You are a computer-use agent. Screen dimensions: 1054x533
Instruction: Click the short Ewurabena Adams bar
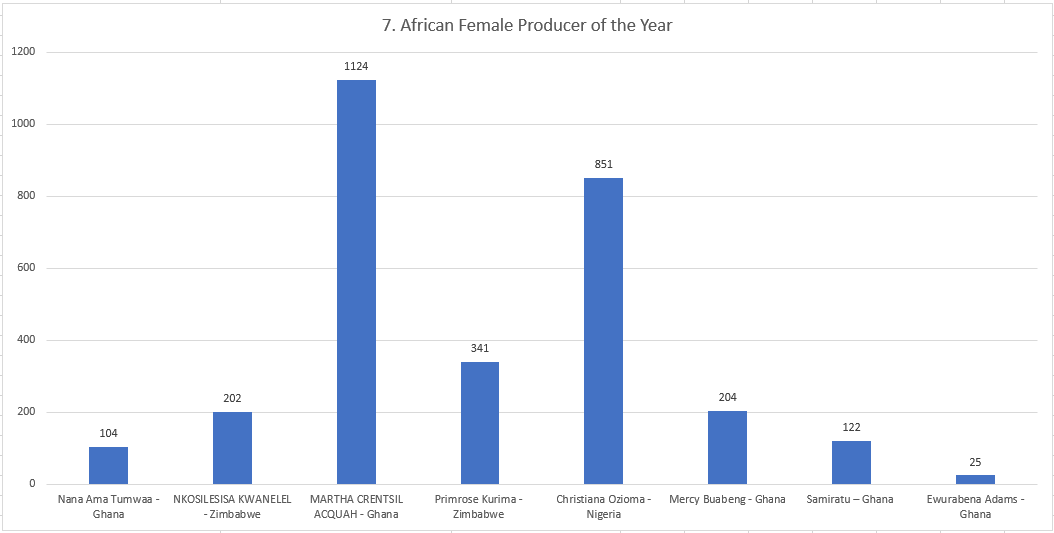pyautogui.click(x=975, y=479)
